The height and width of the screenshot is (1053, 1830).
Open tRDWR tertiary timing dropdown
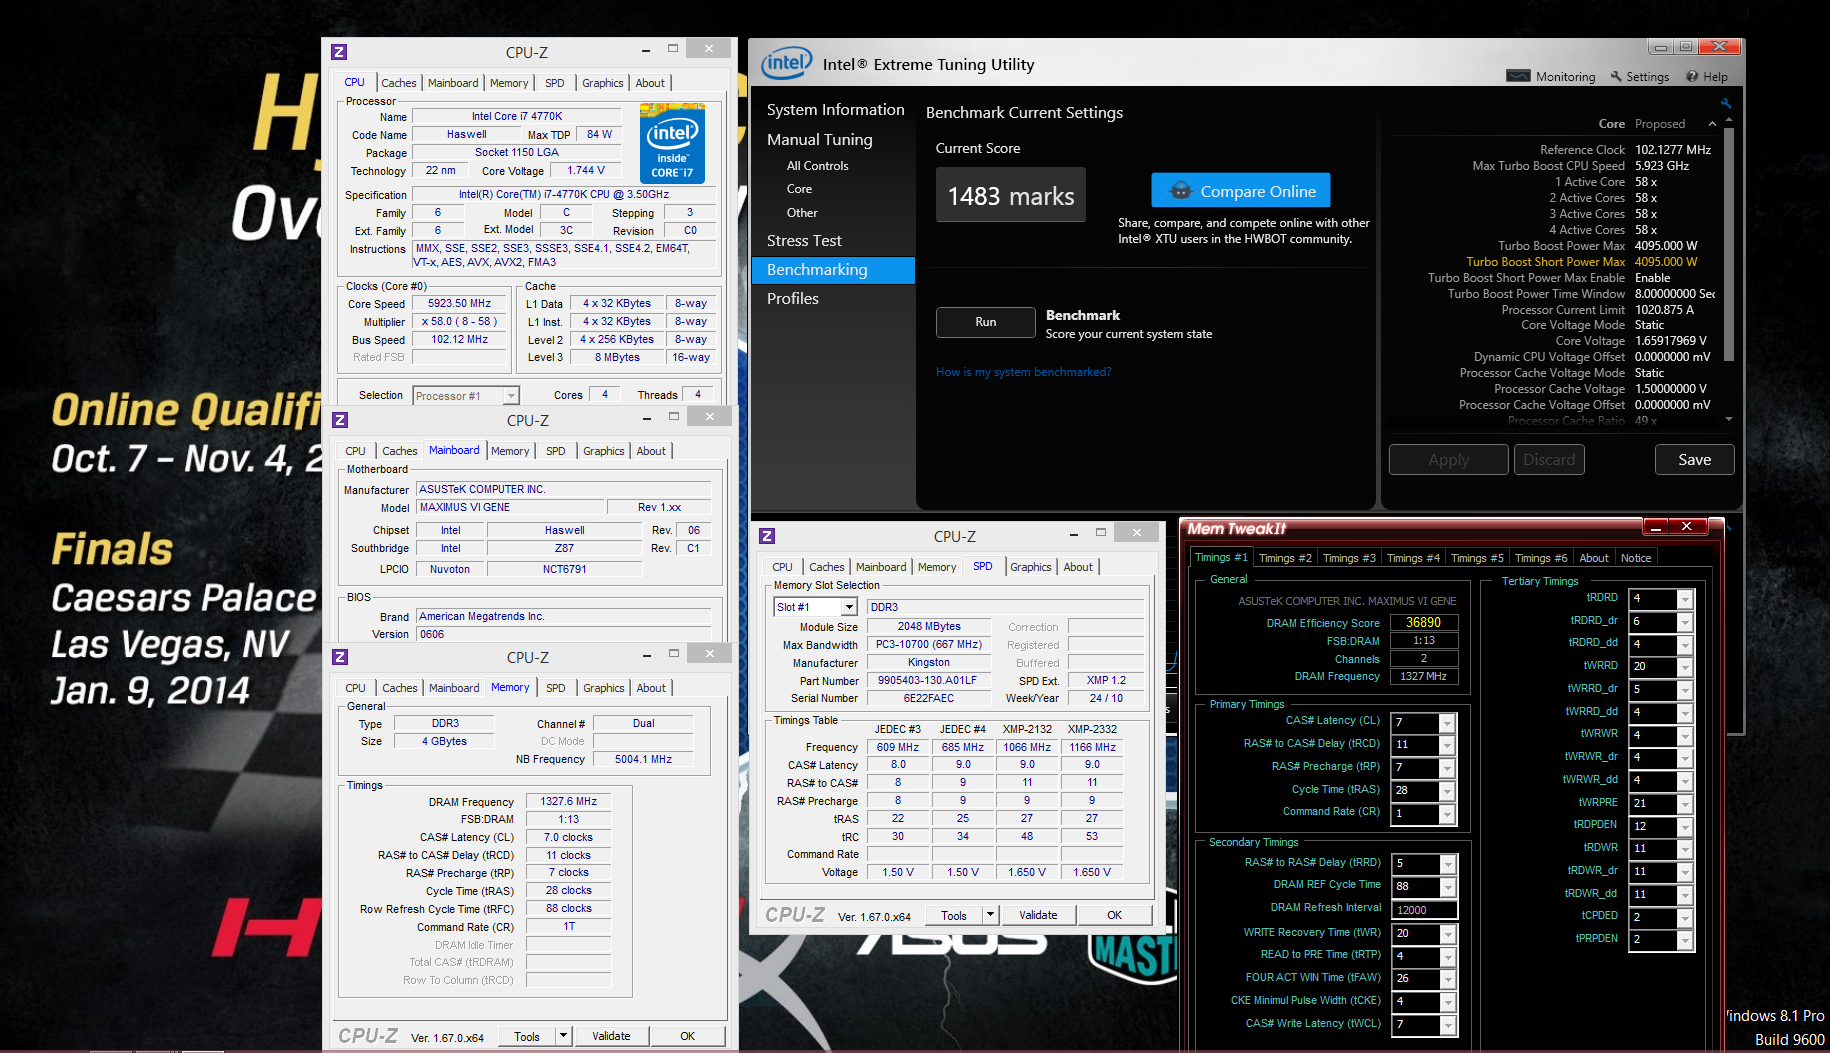1685,849
